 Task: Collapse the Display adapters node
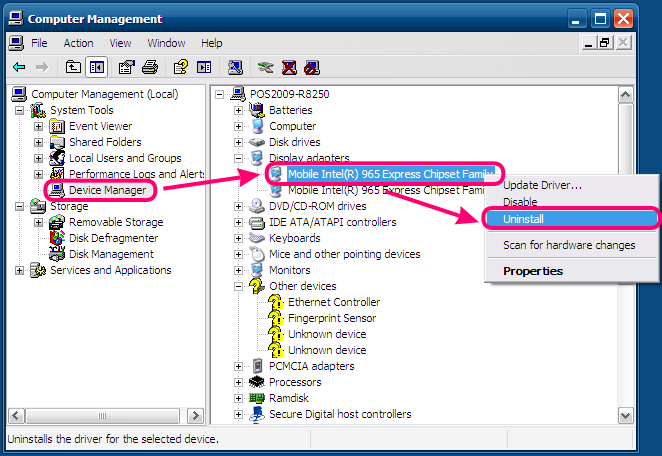coord(239,158)
